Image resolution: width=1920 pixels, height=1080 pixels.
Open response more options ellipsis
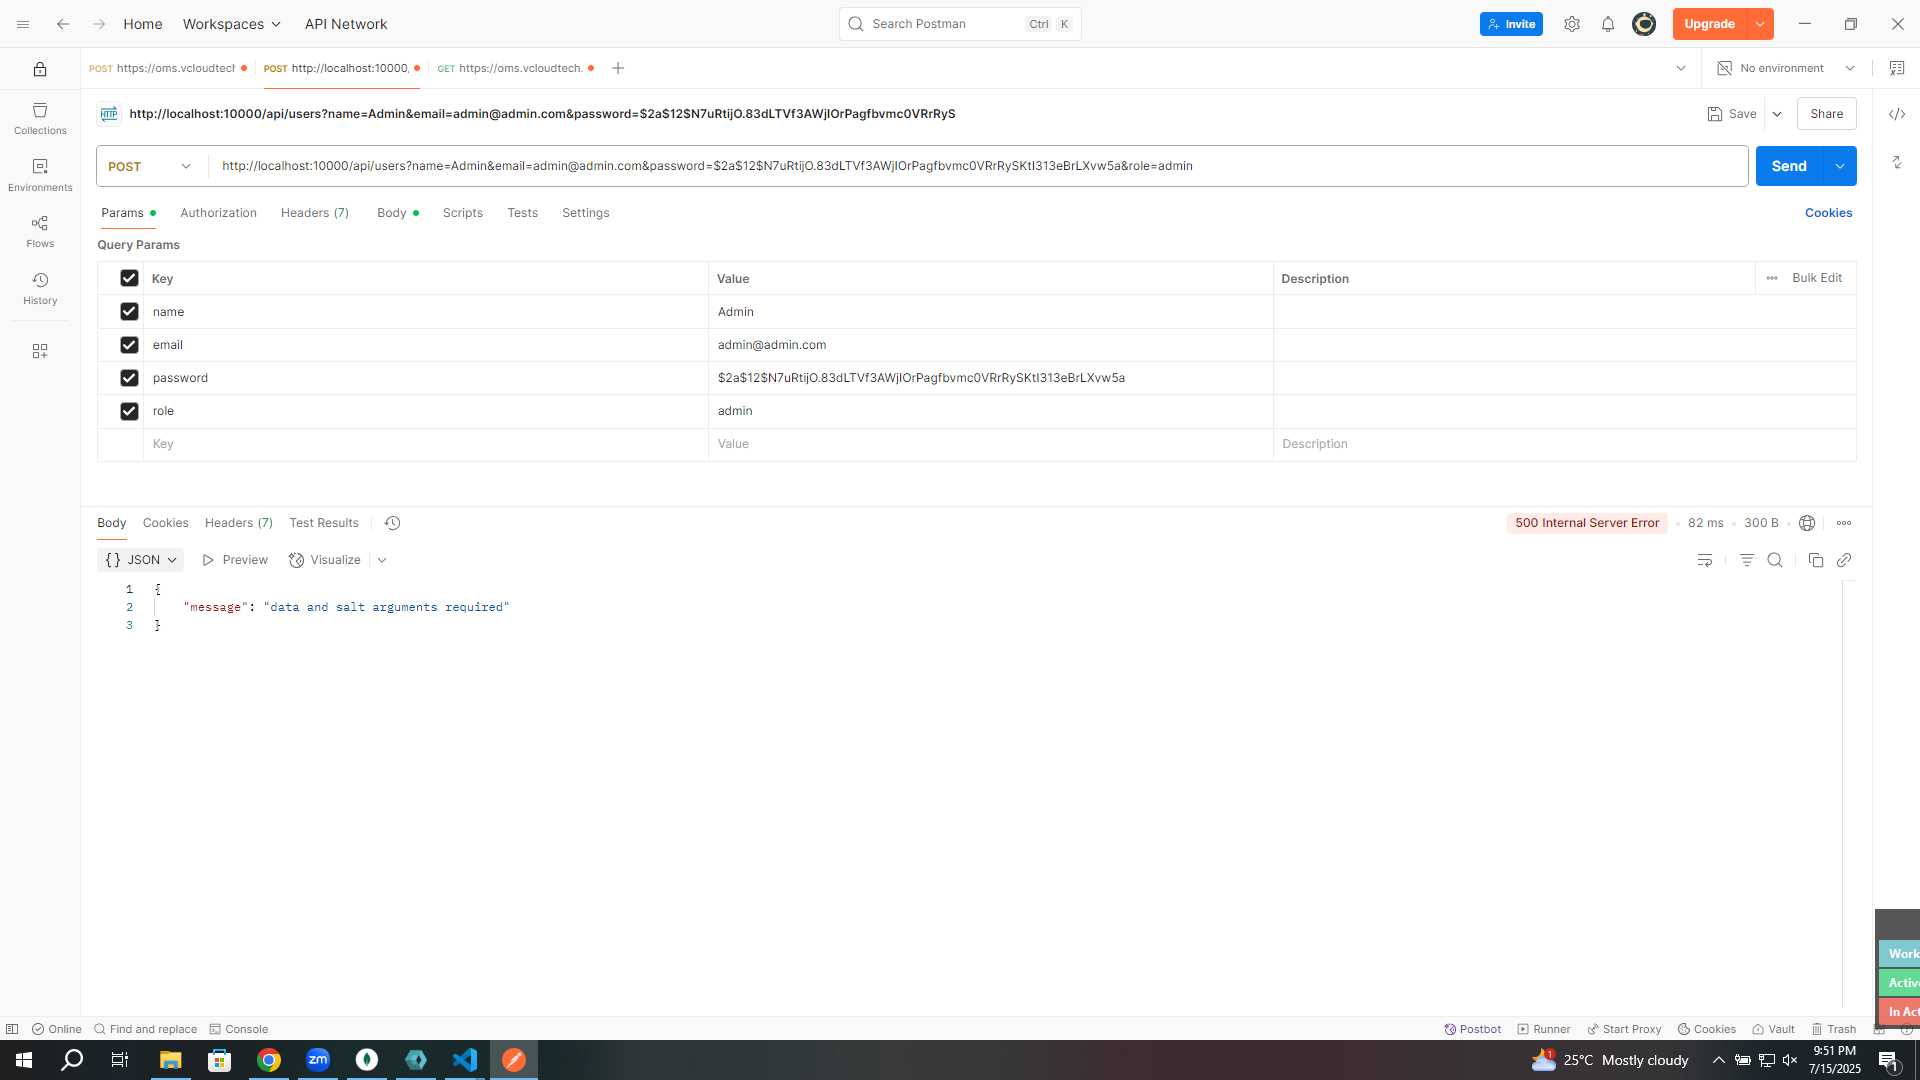[x=1844, y=523]
